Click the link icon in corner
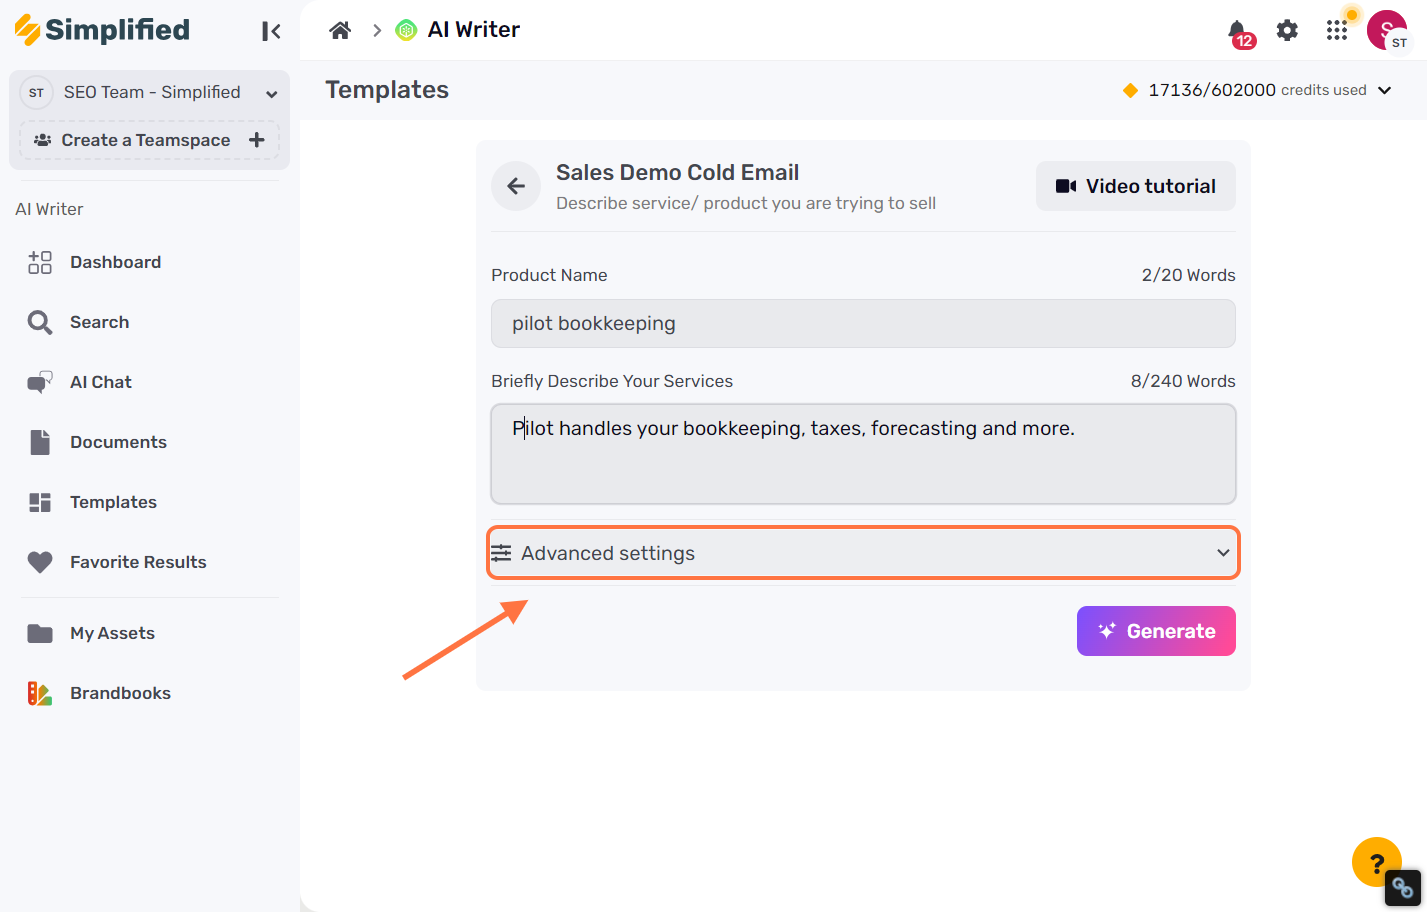This screenshot has height=912, width=1427. [x=1403, y=888]
